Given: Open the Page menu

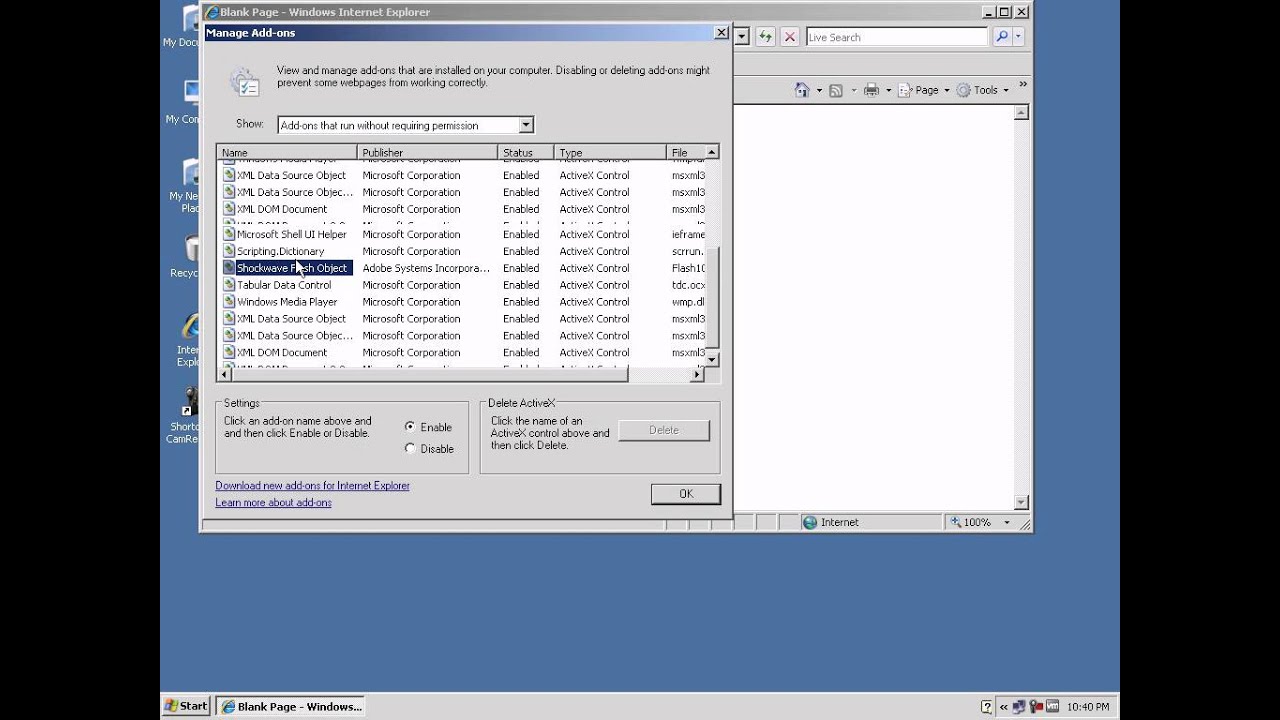Looking at the screenshot, I should (923, 90).
